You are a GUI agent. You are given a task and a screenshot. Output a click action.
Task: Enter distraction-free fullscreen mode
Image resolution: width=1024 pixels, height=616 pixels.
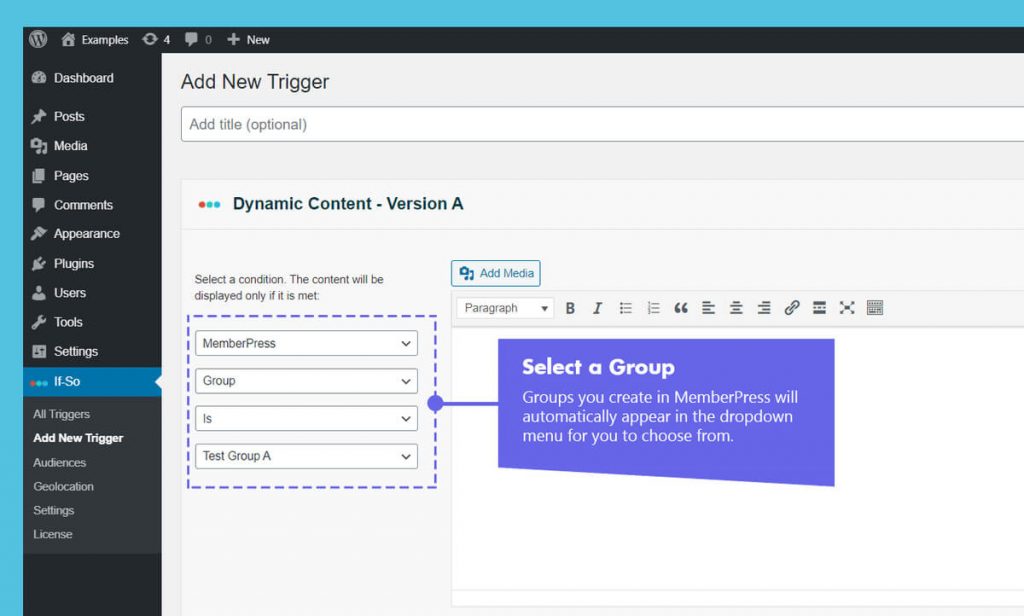point(847,308)
